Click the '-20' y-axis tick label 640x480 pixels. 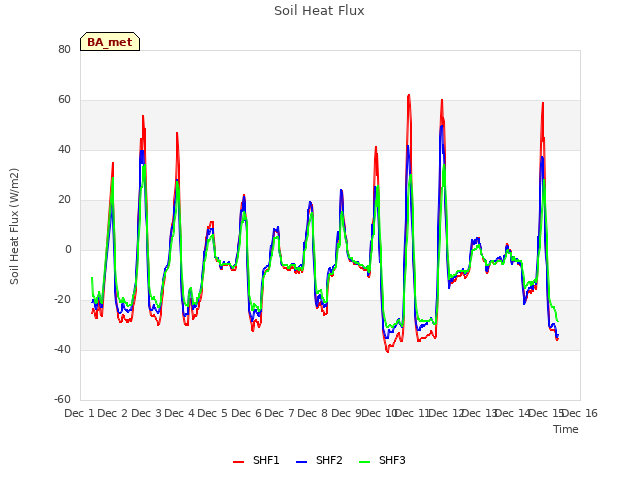62,300
